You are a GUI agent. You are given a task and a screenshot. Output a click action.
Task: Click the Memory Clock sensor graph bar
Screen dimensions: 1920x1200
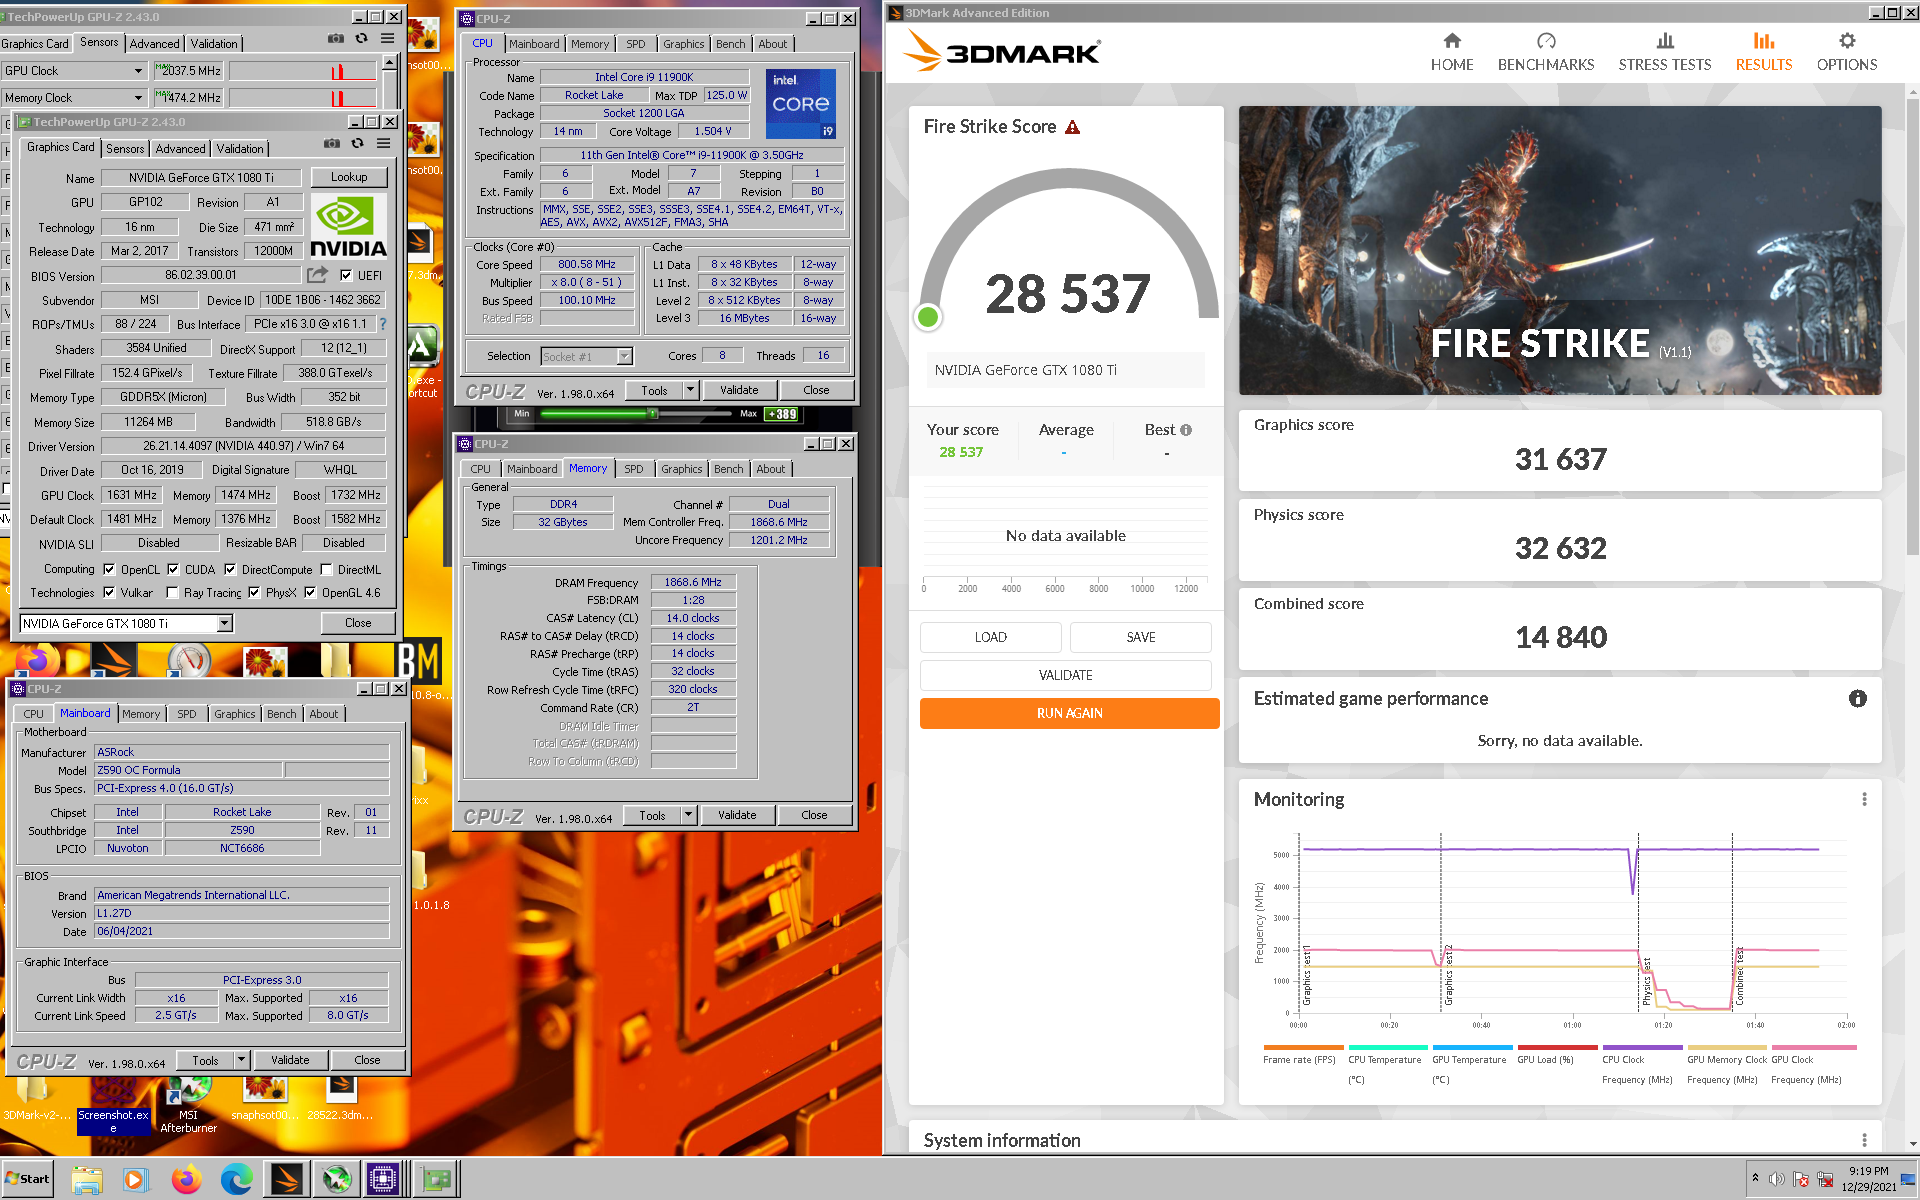coord(303,98)
